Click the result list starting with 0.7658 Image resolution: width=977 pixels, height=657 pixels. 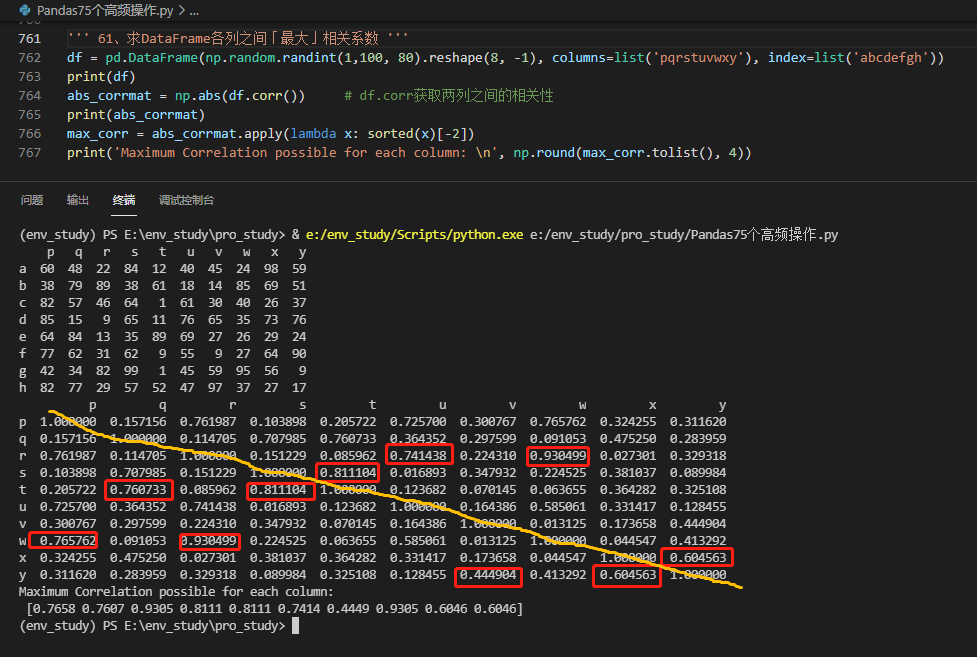(x=275, y=609)
